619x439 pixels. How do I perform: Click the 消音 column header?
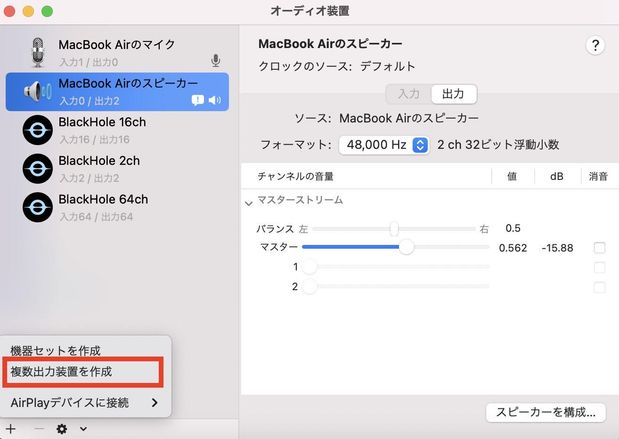(x=598, y=176)
